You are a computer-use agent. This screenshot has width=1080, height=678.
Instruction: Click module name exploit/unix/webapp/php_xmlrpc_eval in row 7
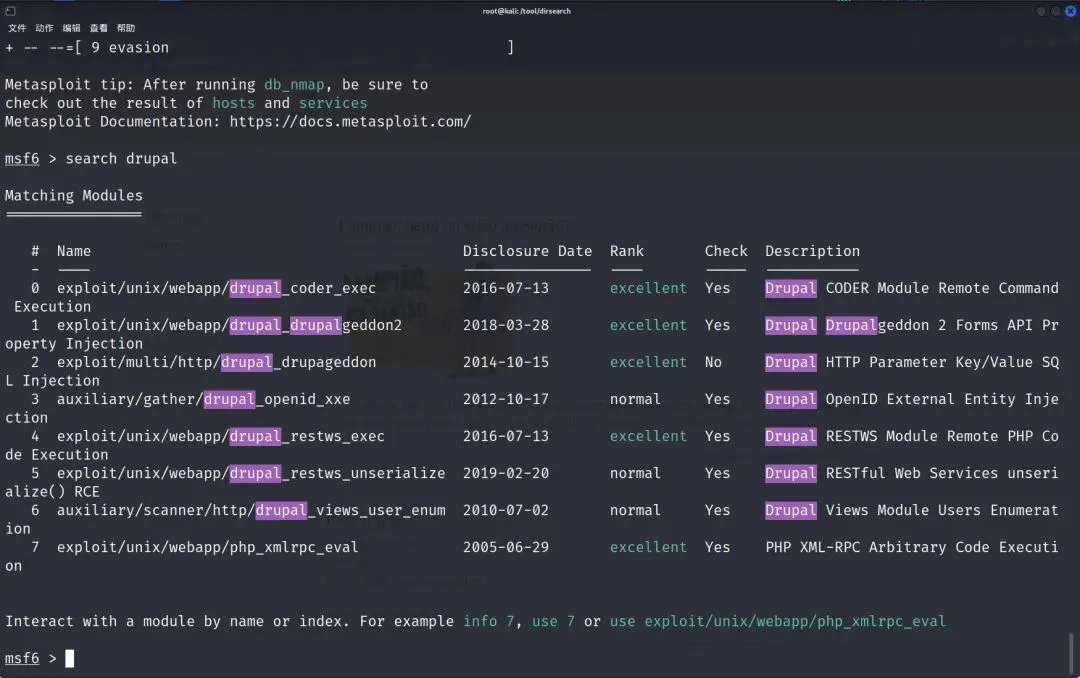pyautogui.click(x=207, y=548)
